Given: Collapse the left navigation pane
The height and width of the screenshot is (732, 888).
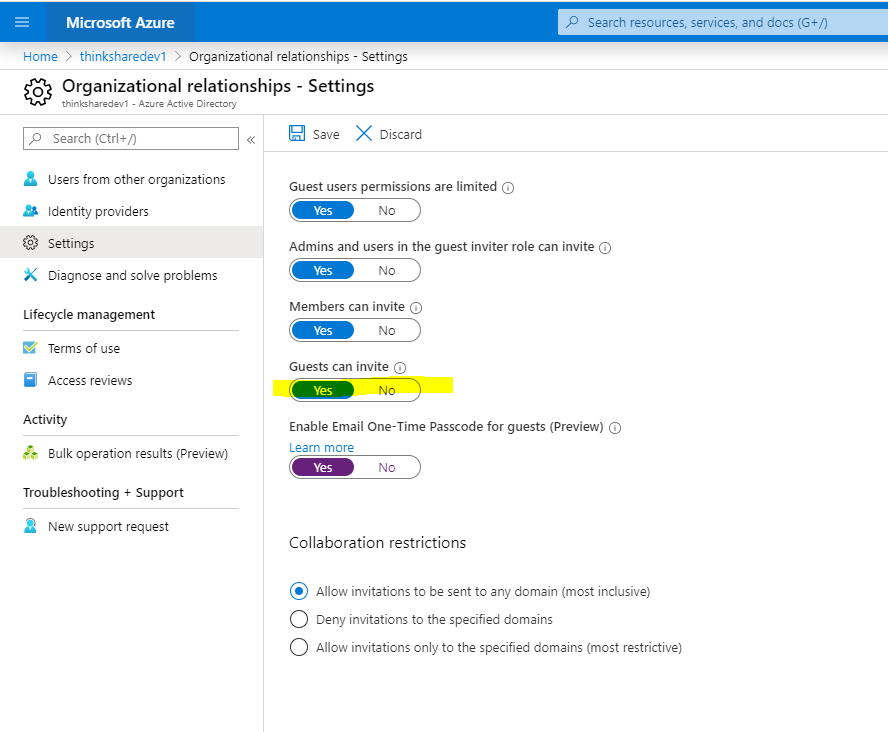Looking at the screenshot, I should [x=251, y=140].
